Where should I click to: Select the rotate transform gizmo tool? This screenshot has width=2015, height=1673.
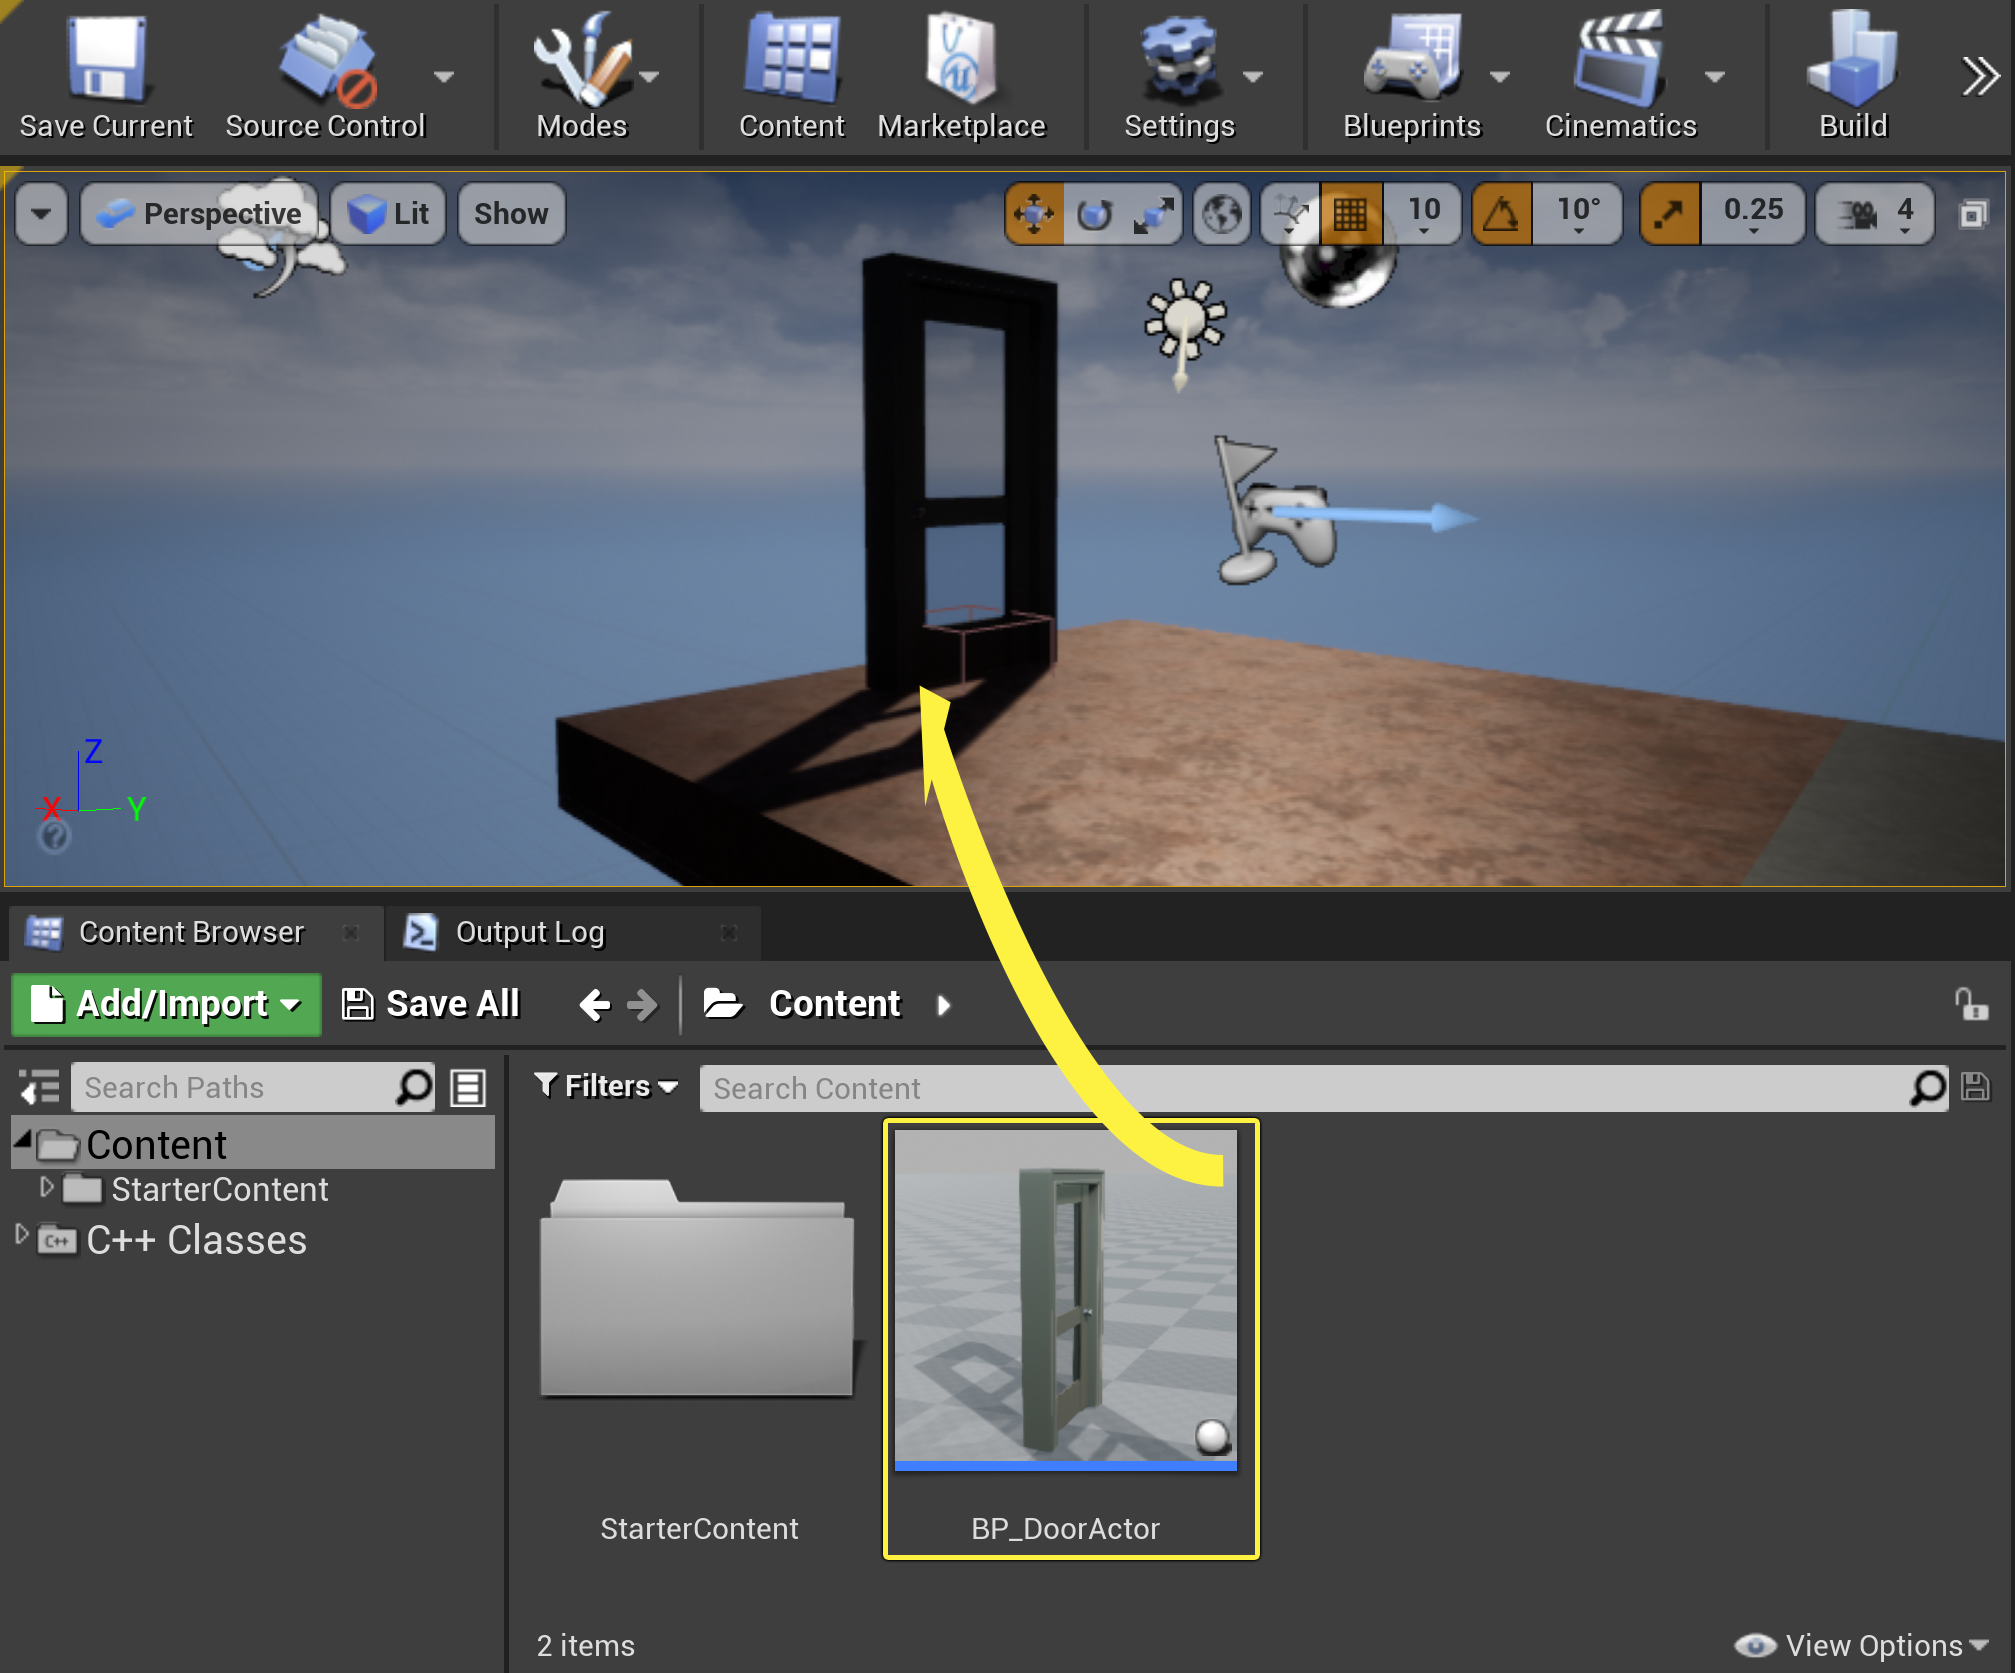1094,213
